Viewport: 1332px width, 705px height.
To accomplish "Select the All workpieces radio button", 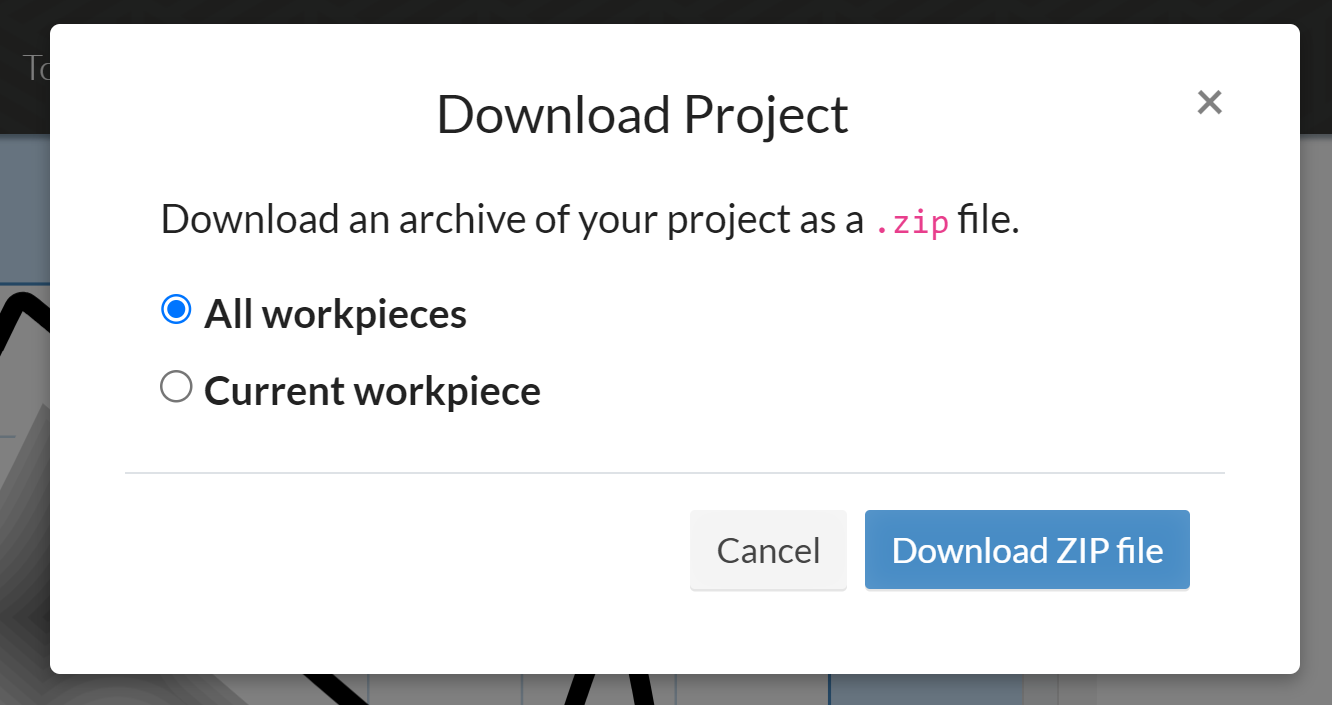I will click(x=176, y=310).
